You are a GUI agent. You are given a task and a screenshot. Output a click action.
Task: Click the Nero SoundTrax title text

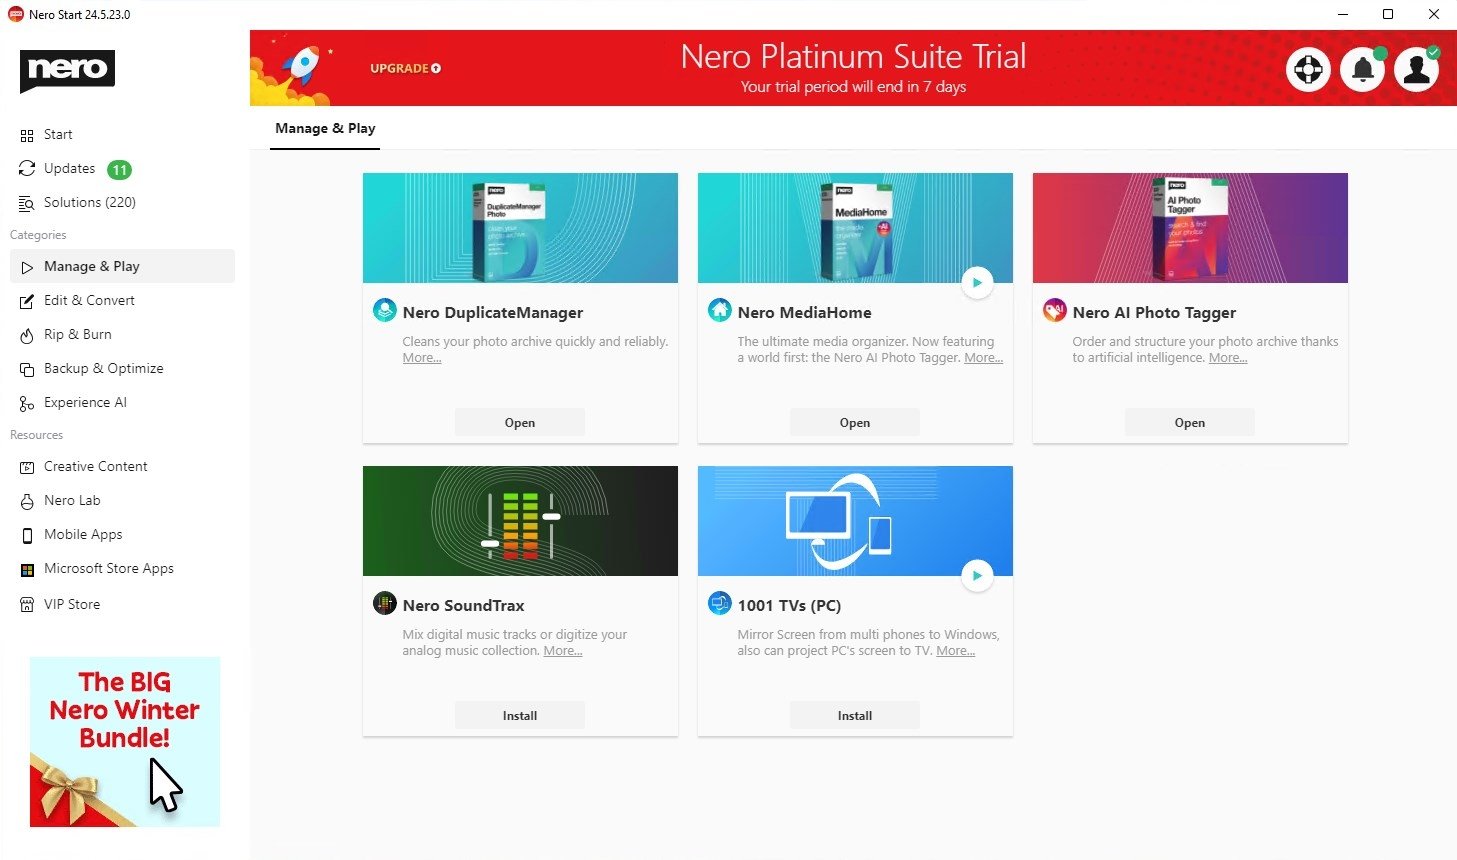tap(463, 606)
